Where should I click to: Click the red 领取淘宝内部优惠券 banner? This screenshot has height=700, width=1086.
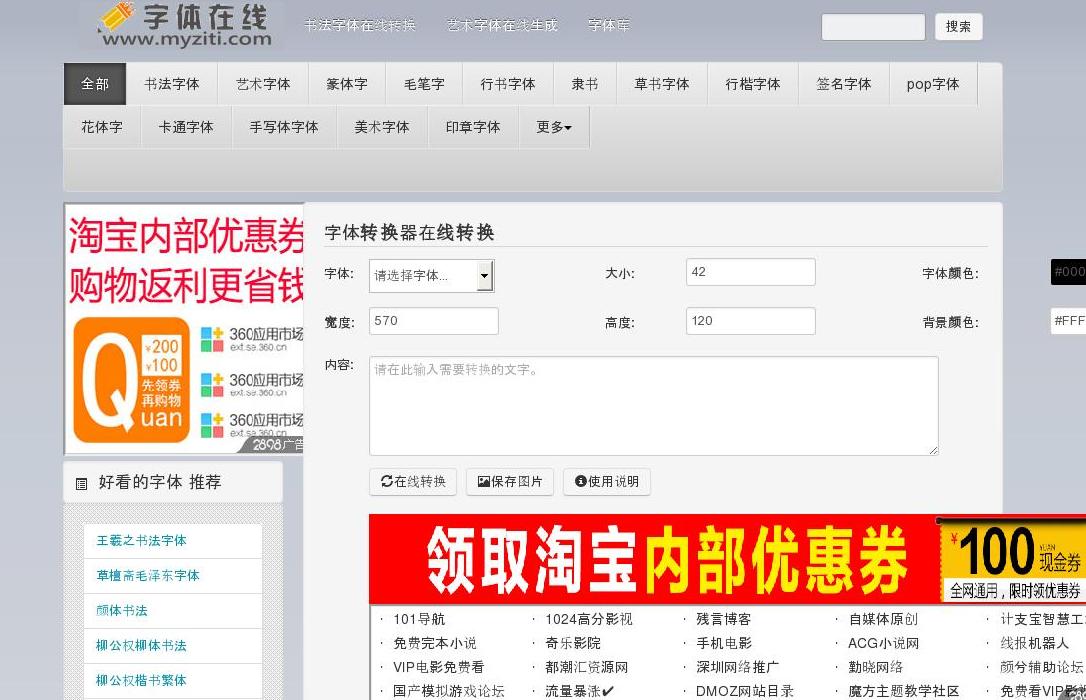click(x=727, y=559)
